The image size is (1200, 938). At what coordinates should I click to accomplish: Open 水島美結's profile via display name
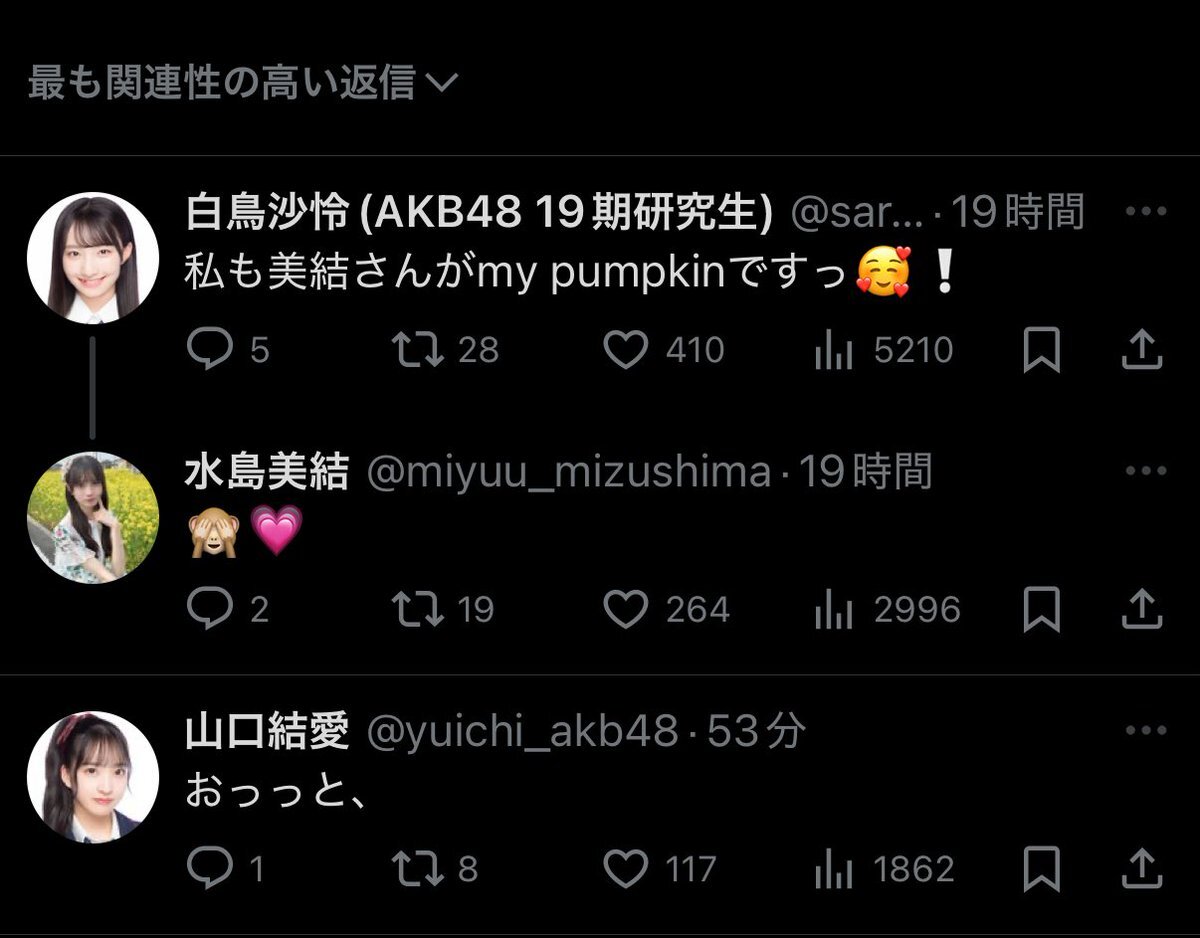point(266,472)
